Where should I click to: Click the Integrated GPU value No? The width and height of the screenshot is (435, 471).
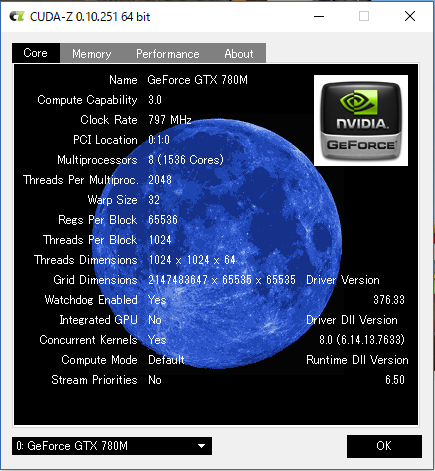coord(155,320)
